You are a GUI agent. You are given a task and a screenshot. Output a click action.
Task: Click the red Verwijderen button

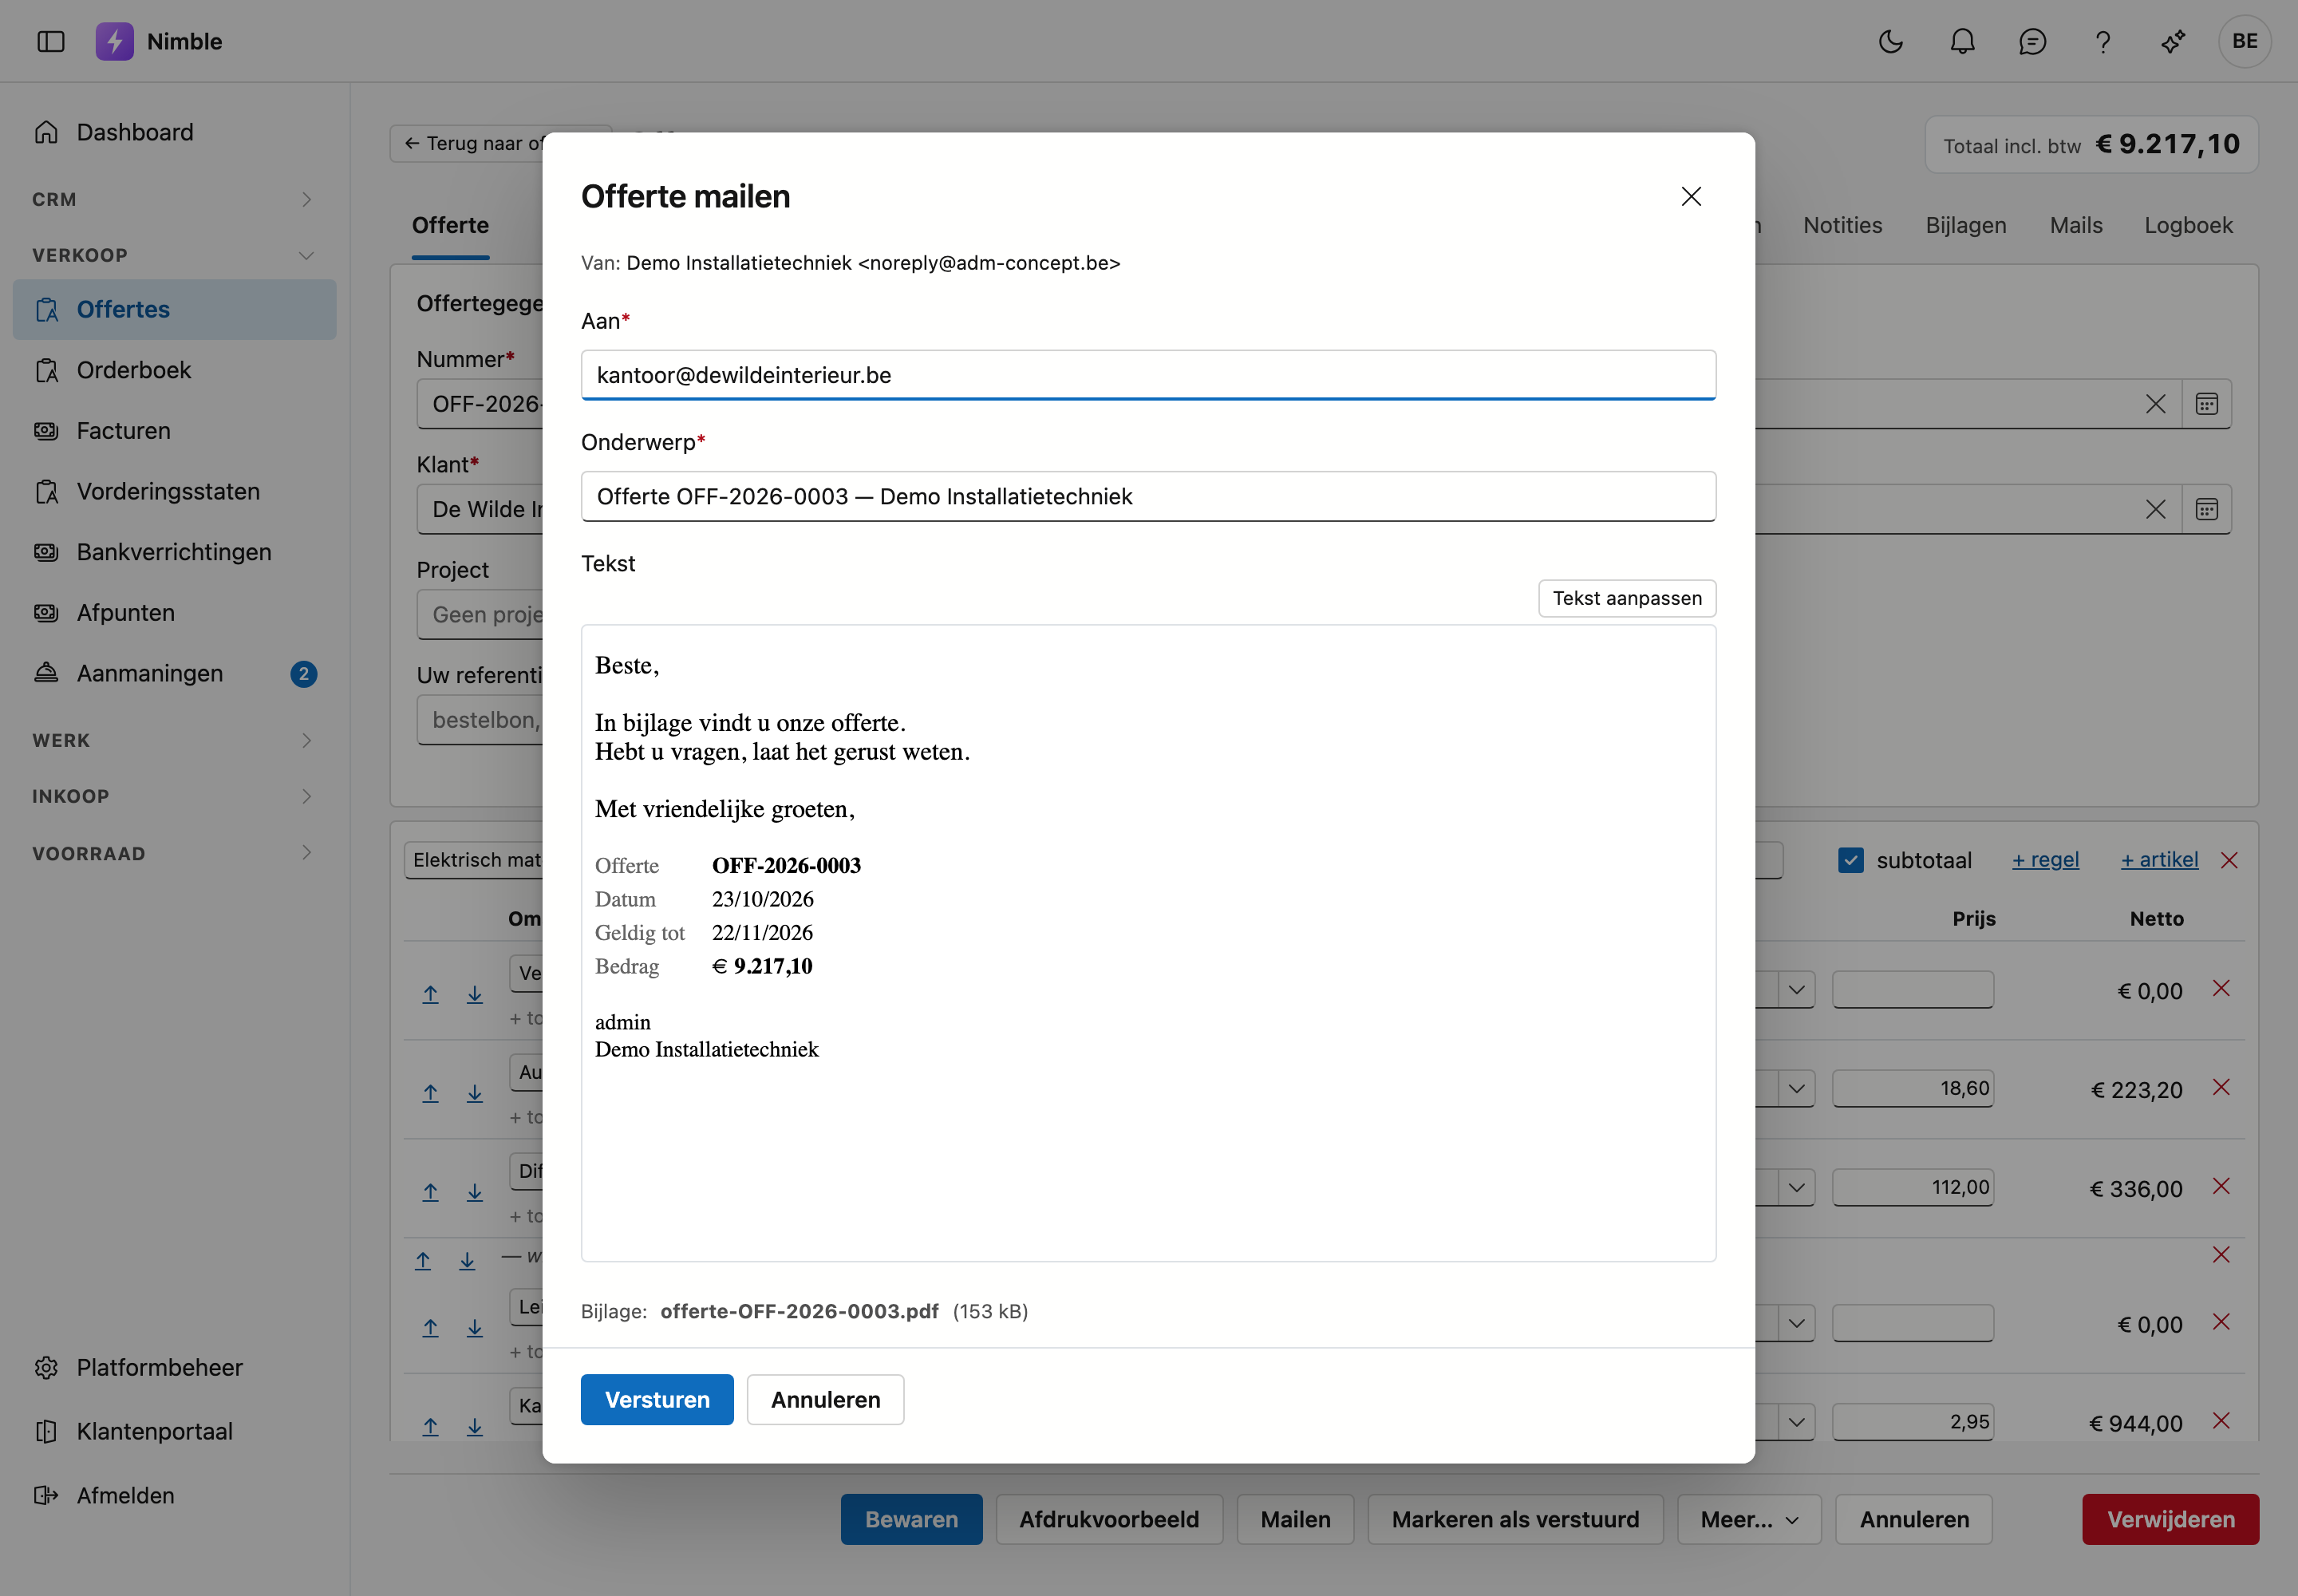2170,1519
